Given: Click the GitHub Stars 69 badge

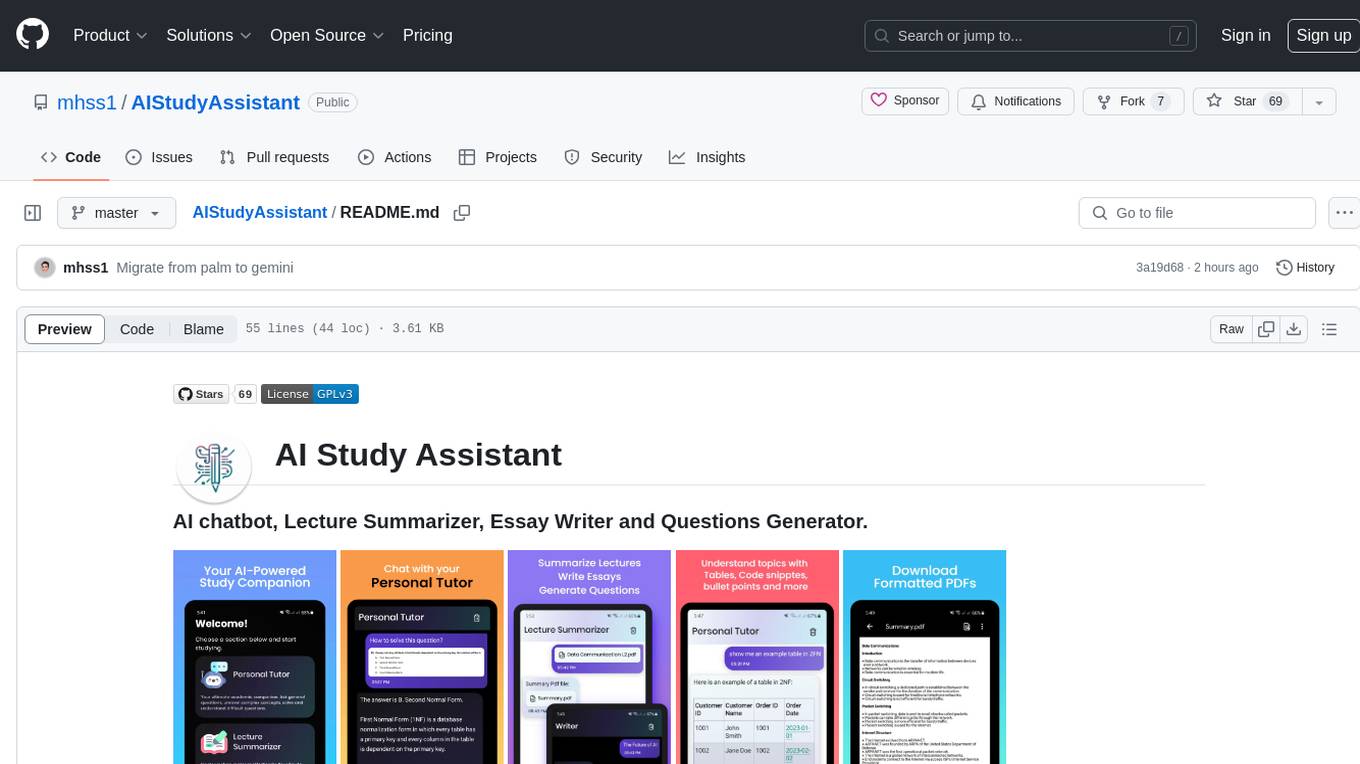Looking at the screenshot, I should [x=215, y=394].
